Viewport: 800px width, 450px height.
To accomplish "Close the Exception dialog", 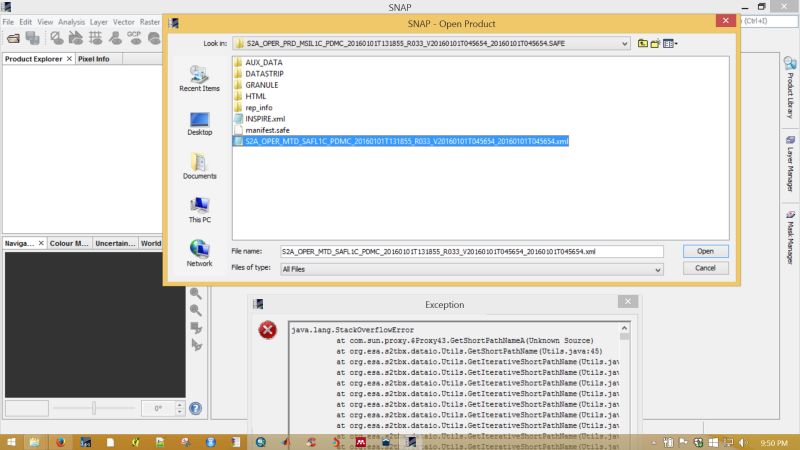I will pyautogui.click(x=628, y=302).
